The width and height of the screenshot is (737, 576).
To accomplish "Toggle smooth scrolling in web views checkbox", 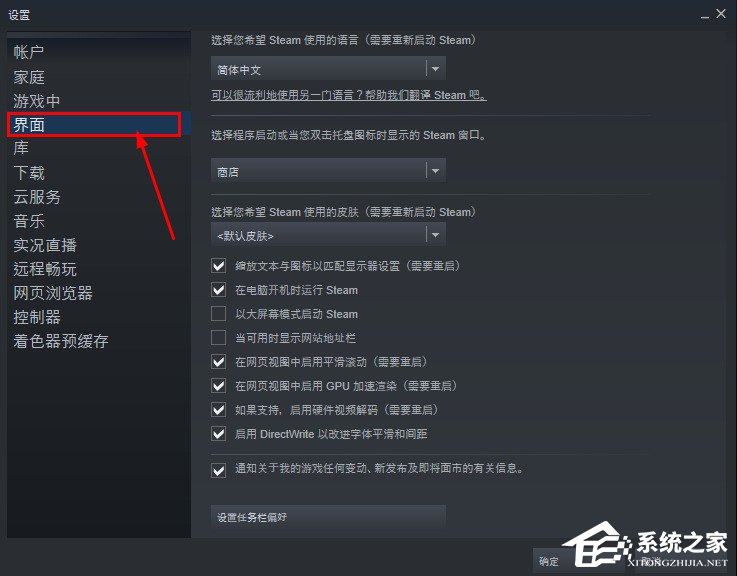I will (219, 362).
